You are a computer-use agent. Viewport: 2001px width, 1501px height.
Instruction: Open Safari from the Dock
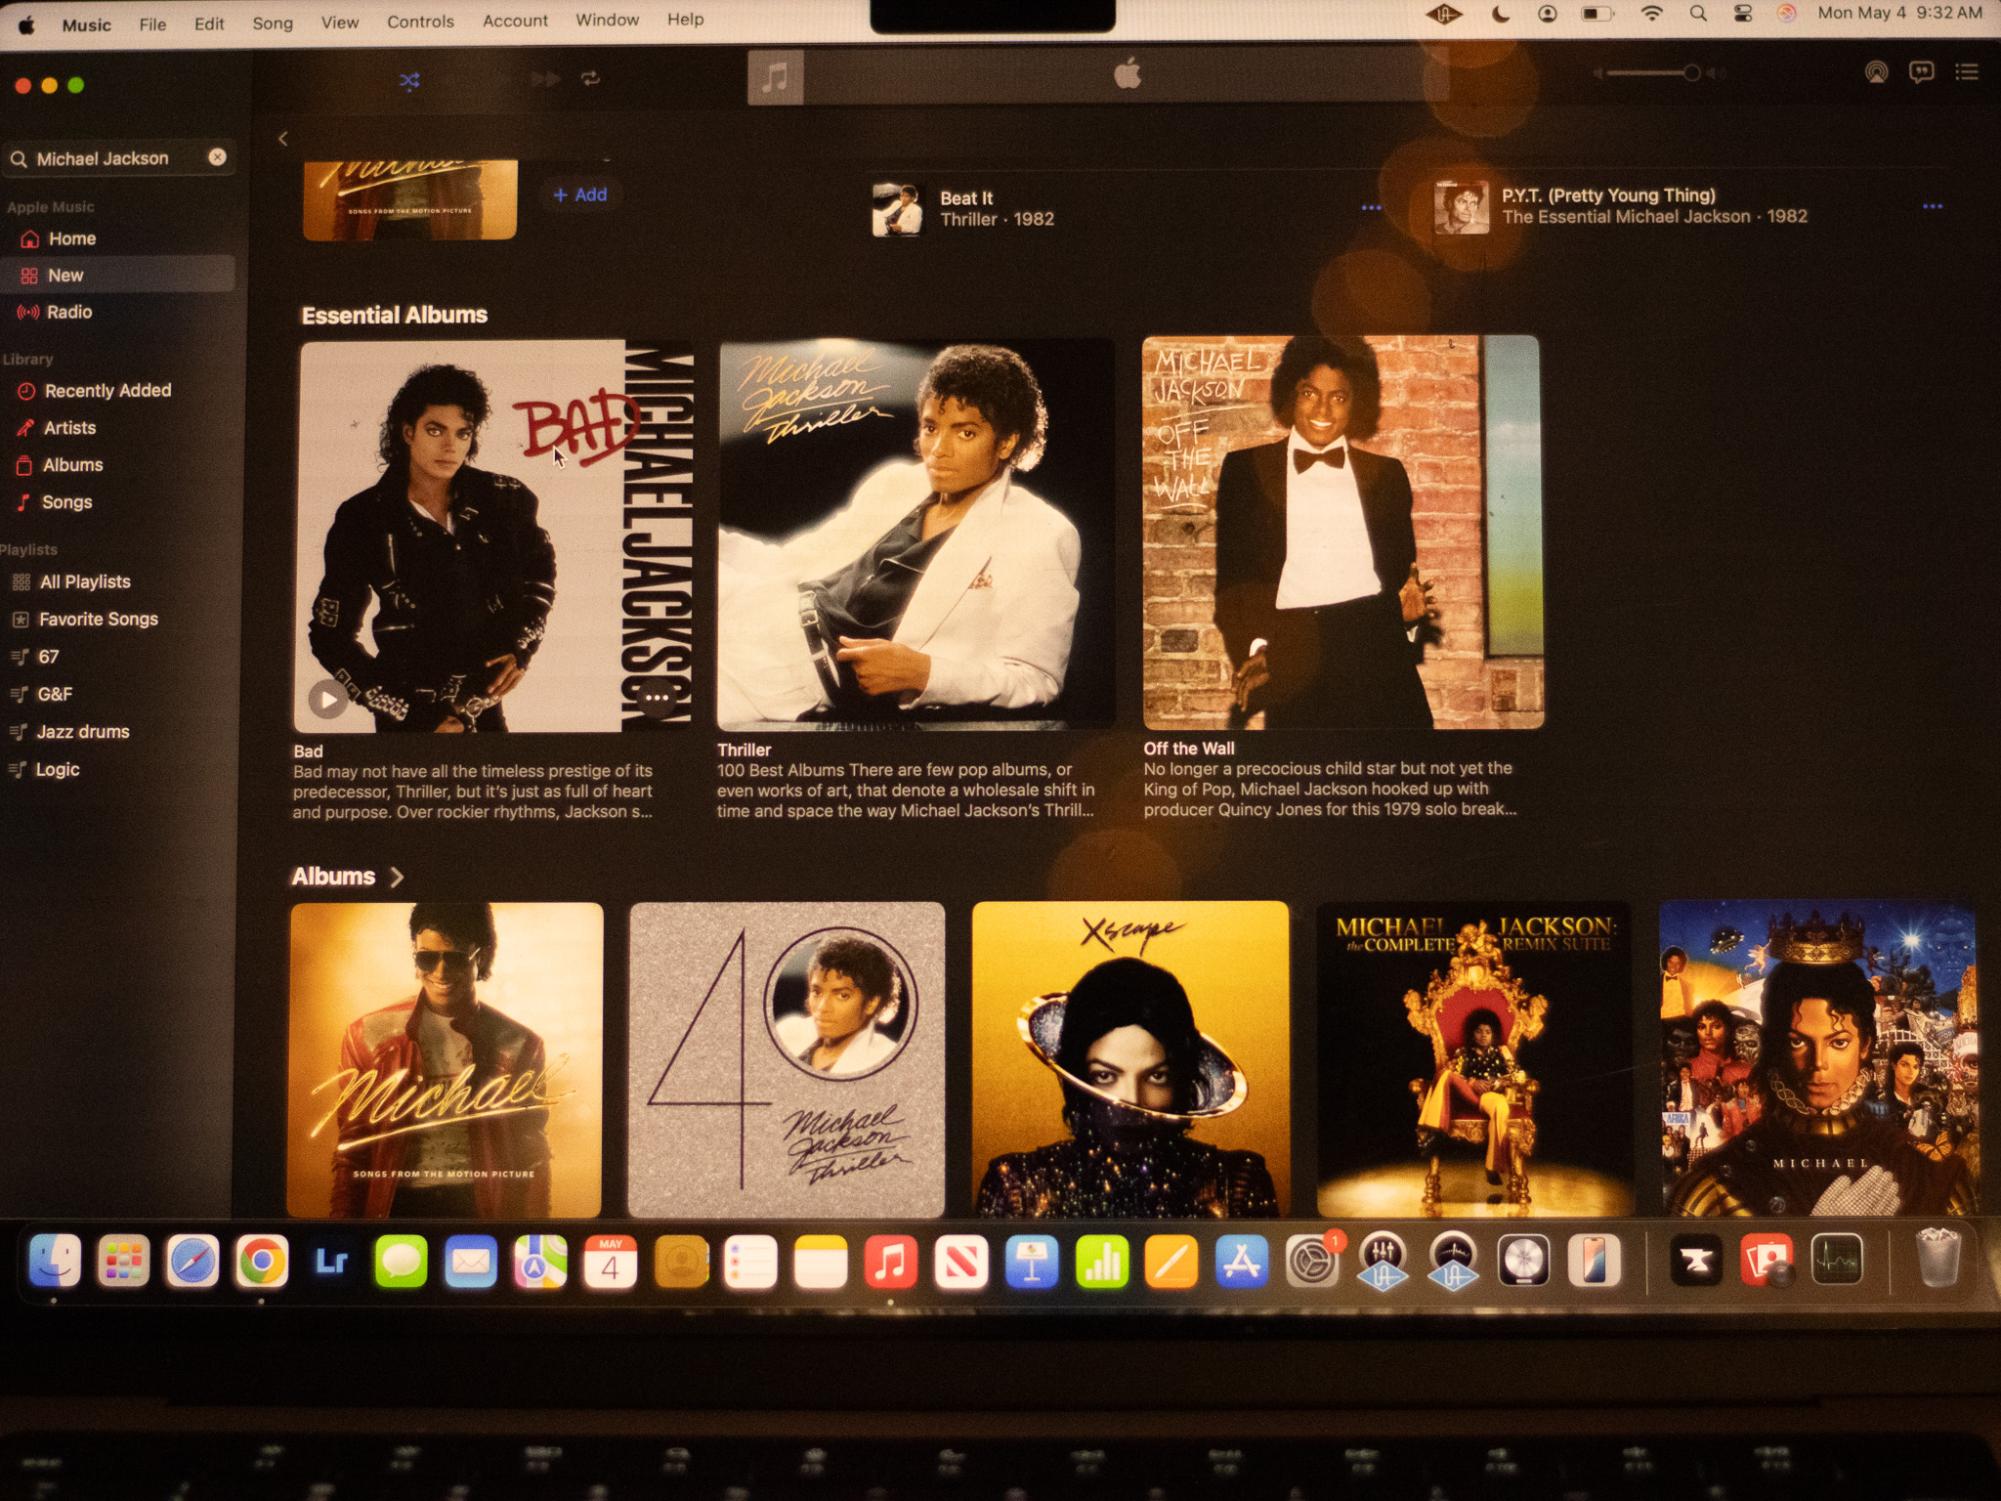click(x=192, y=1261)
